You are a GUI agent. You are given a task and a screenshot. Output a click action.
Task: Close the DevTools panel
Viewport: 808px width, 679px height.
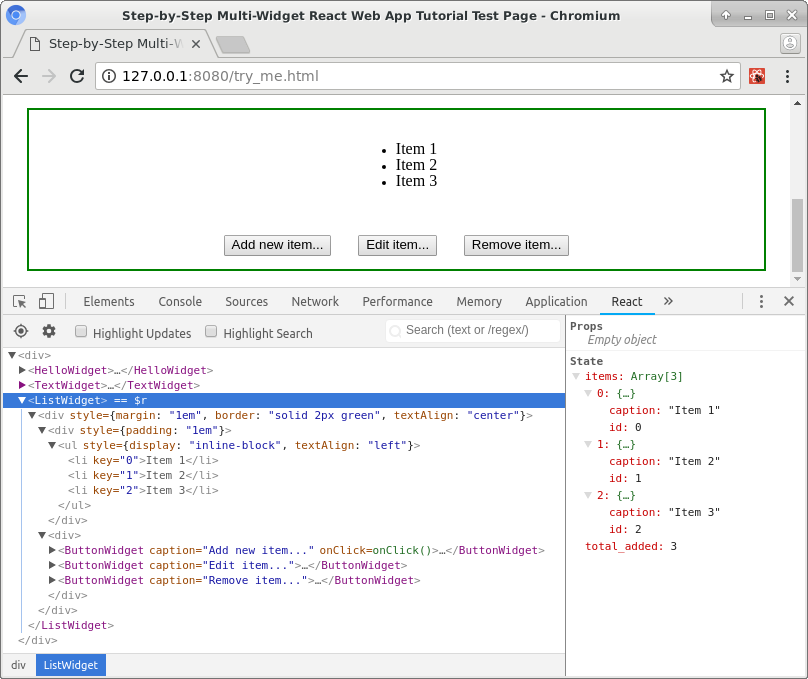click(788, 301)
